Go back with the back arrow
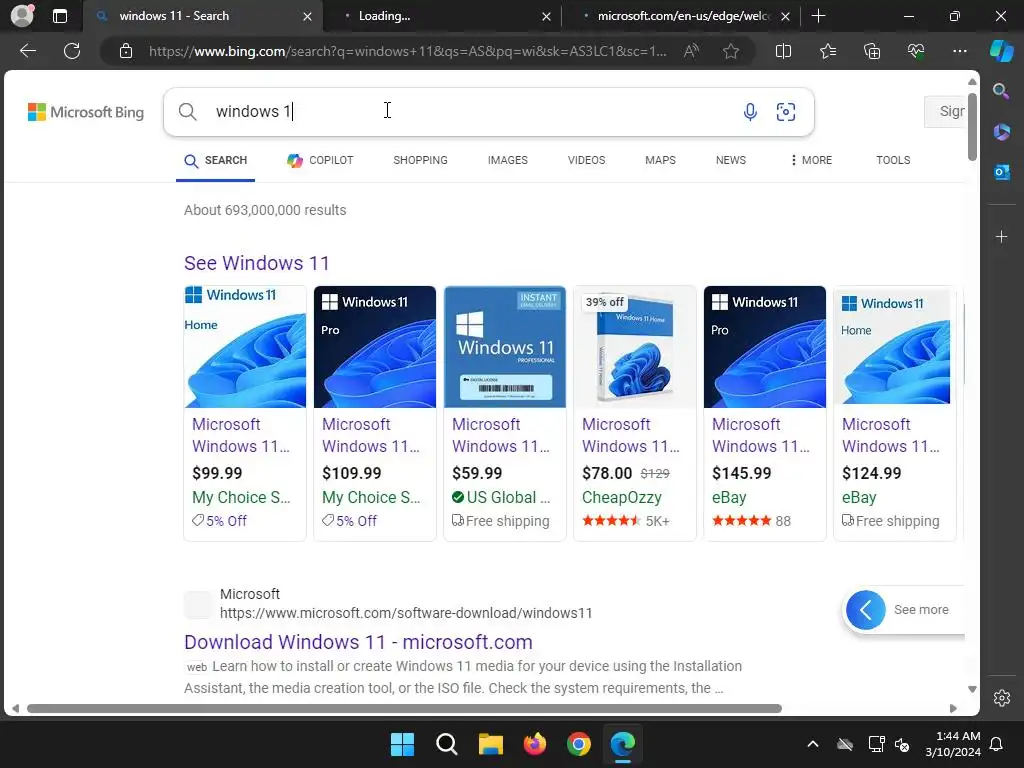The image size is (1024, 768). pyautogui.click(x=28, y=51)
